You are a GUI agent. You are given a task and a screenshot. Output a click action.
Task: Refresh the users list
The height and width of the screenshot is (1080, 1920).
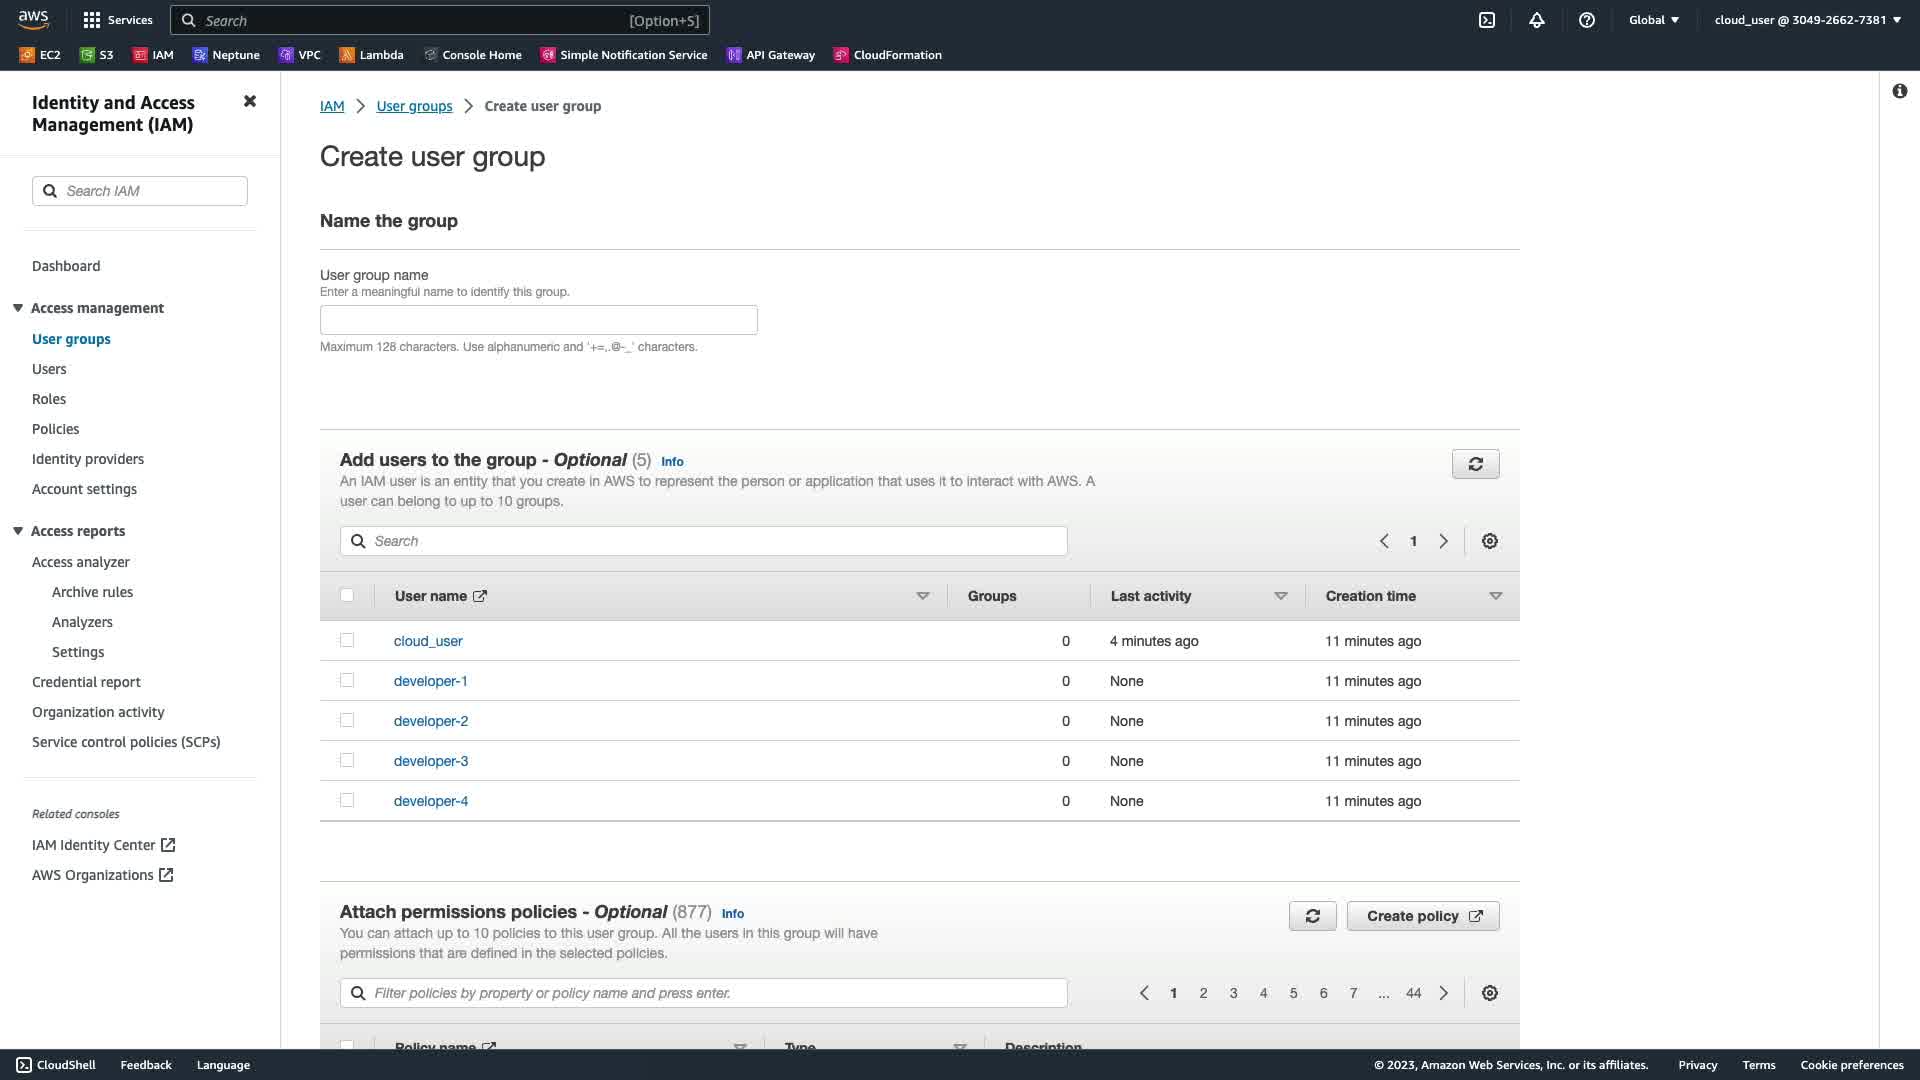pyautogui.click(x=1475, y=464)
